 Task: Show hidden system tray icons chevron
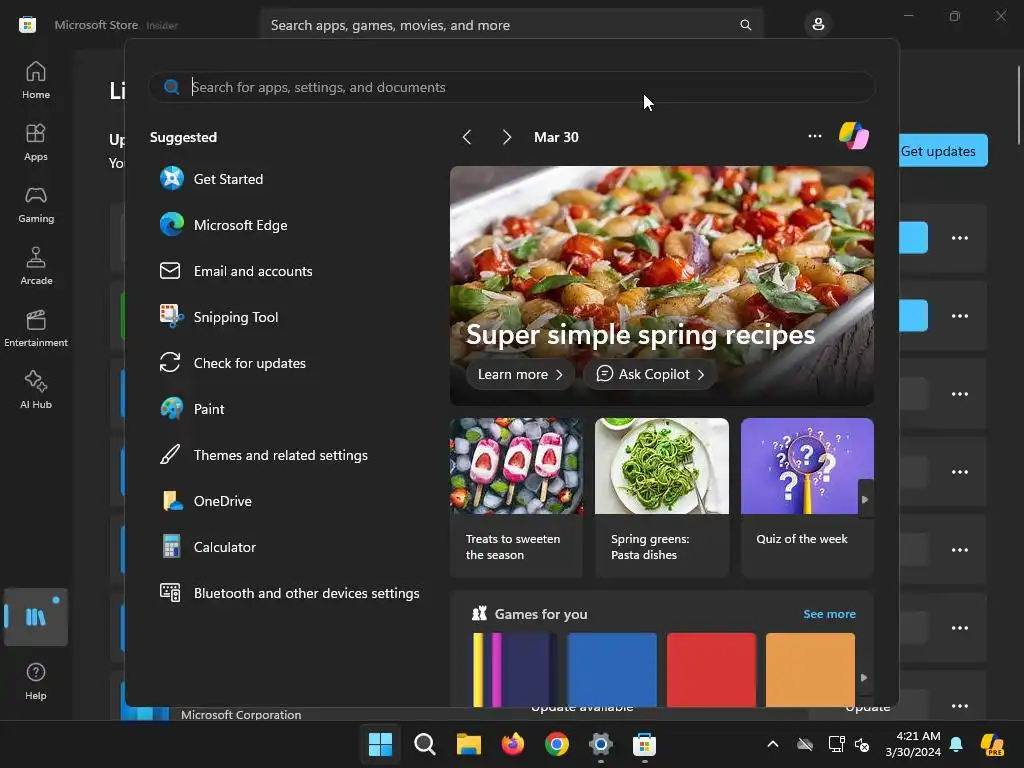click(x=773, y=744)
